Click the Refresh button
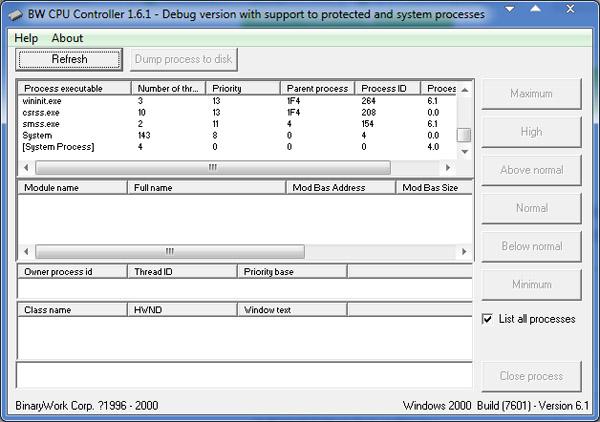The width and height of the screenshot is (600, 422). point(69,60)
